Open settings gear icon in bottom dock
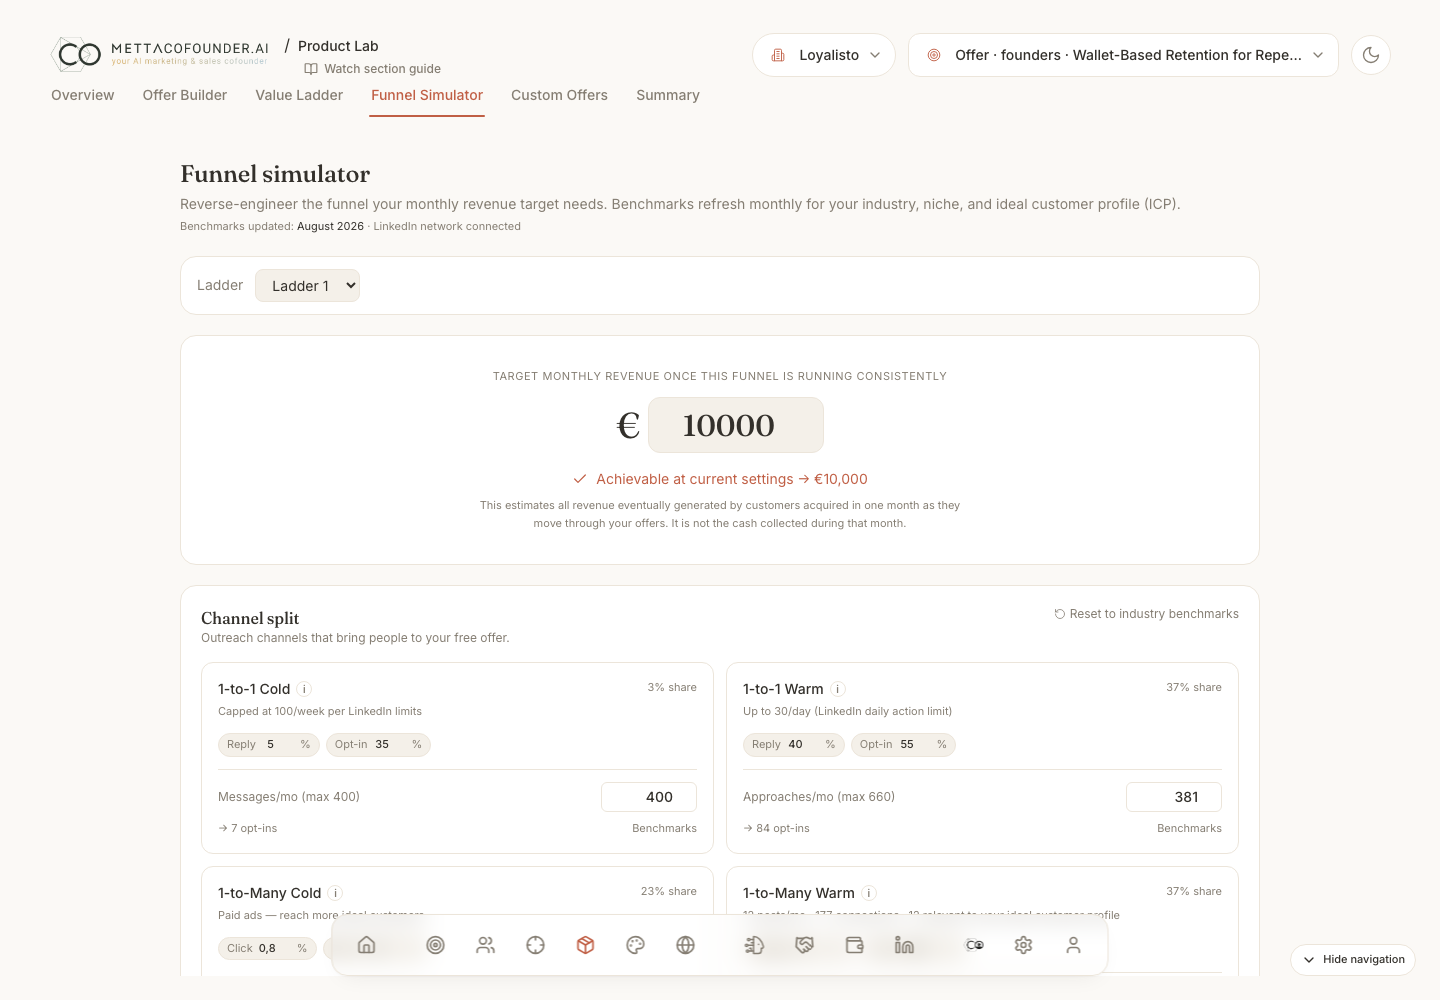The height and width of the screenshot is (1000, 1440). pos(1023,945)
